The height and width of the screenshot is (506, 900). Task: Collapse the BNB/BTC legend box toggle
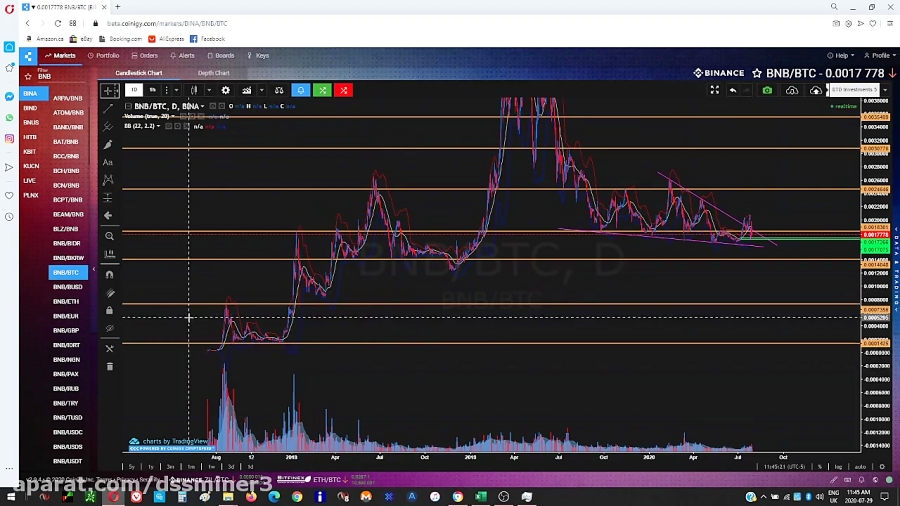[x=128, y=106]
